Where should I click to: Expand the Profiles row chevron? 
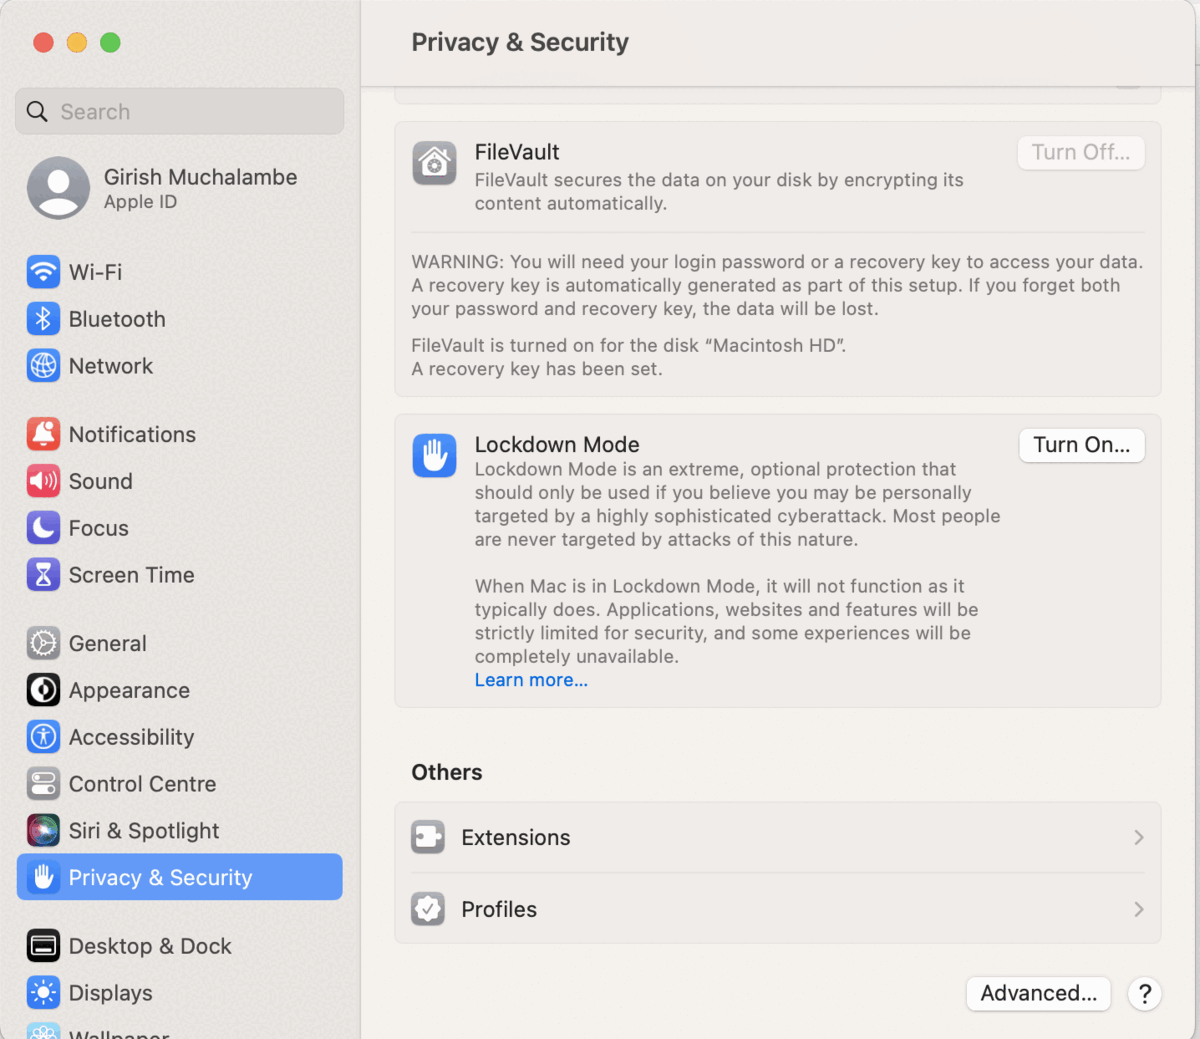point(1138,910)
